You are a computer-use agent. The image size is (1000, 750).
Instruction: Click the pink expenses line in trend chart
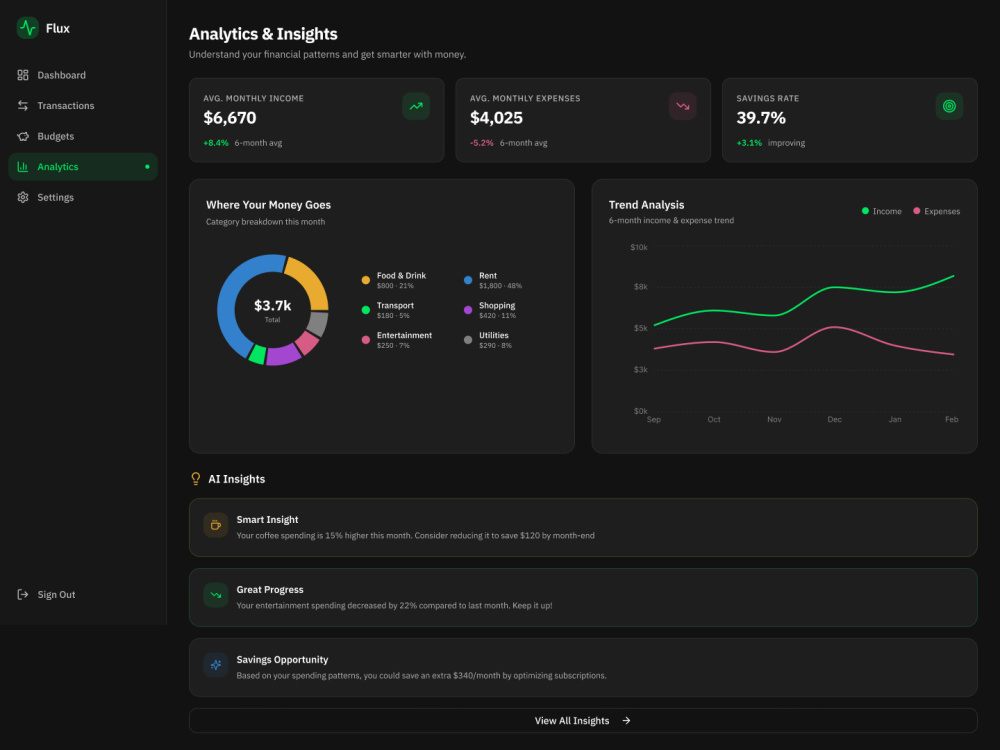click(x=835, y=328)
